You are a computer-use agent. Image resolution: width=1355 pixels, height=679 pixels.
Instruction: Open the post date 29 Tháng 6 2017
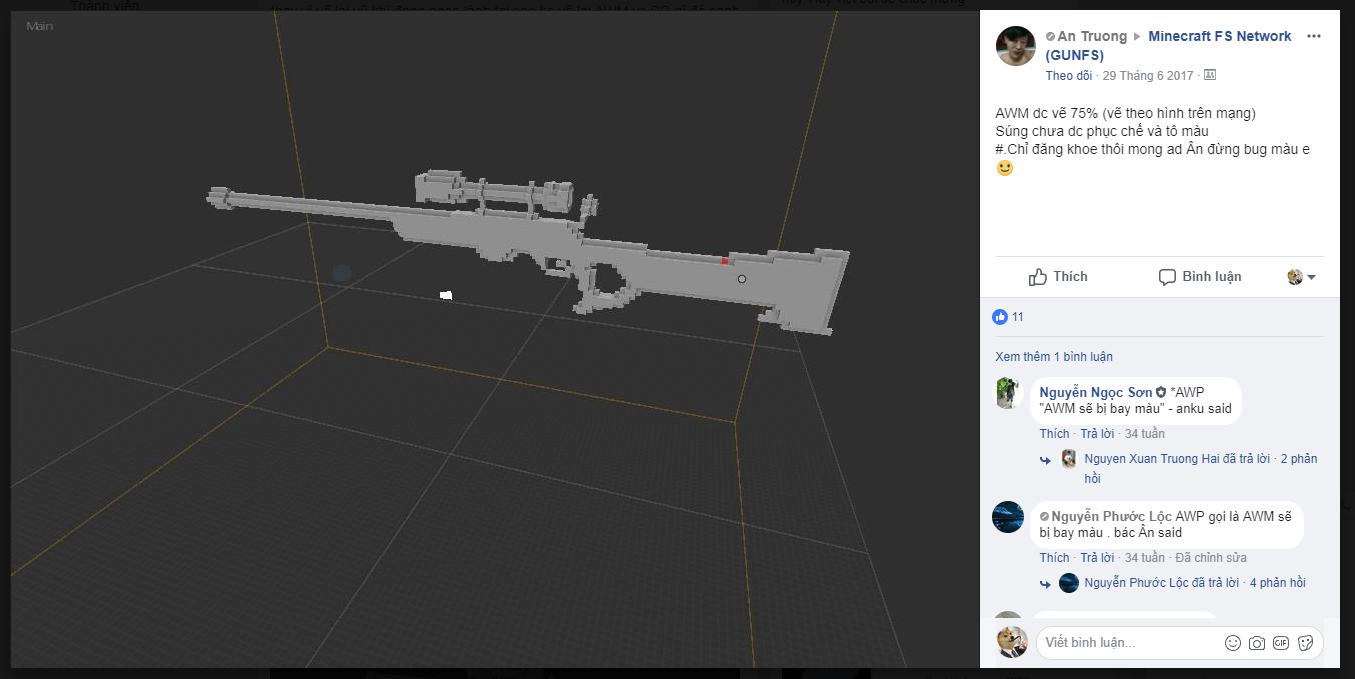pos(1148,75)
